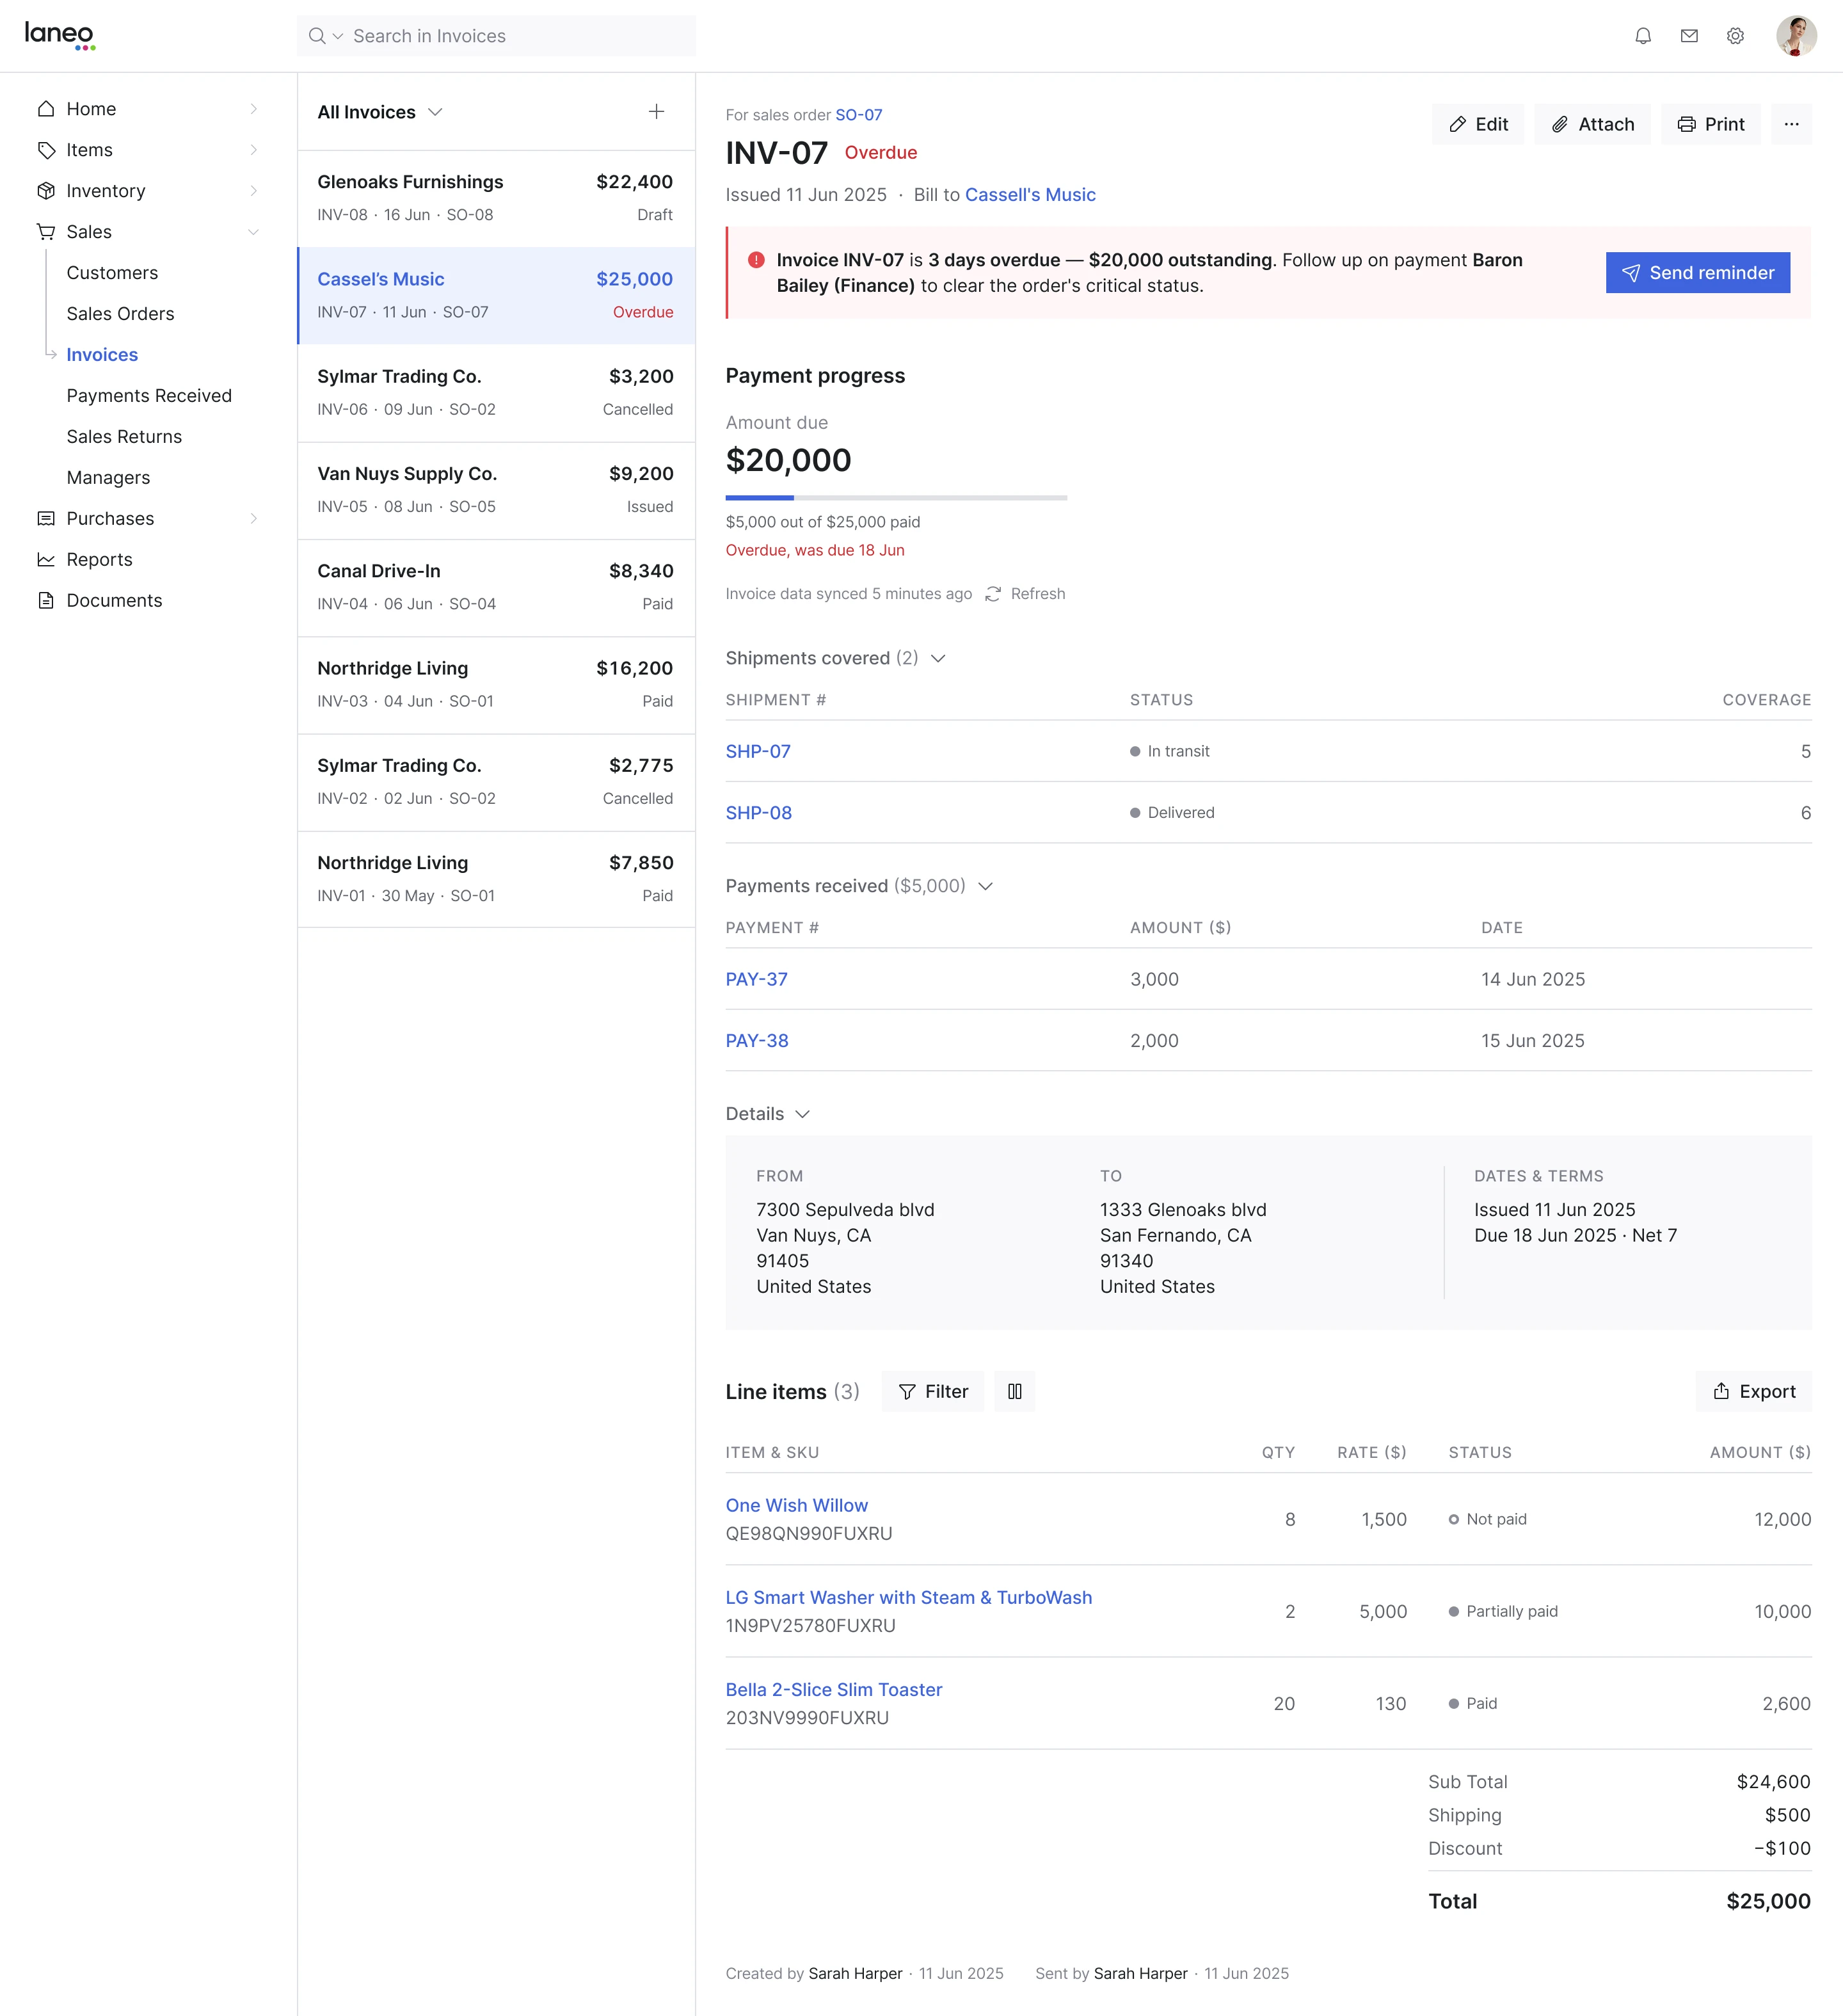
Task: Open the settings gear icon
Action: click(1735, 36)
